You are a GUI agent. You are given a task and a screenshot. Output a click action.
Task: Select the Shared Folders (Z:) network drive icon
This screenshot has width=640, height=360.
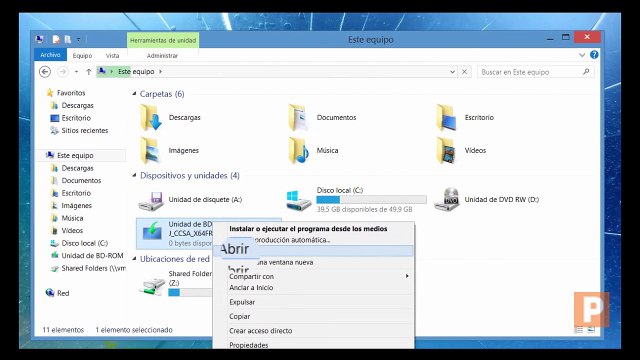152,287
